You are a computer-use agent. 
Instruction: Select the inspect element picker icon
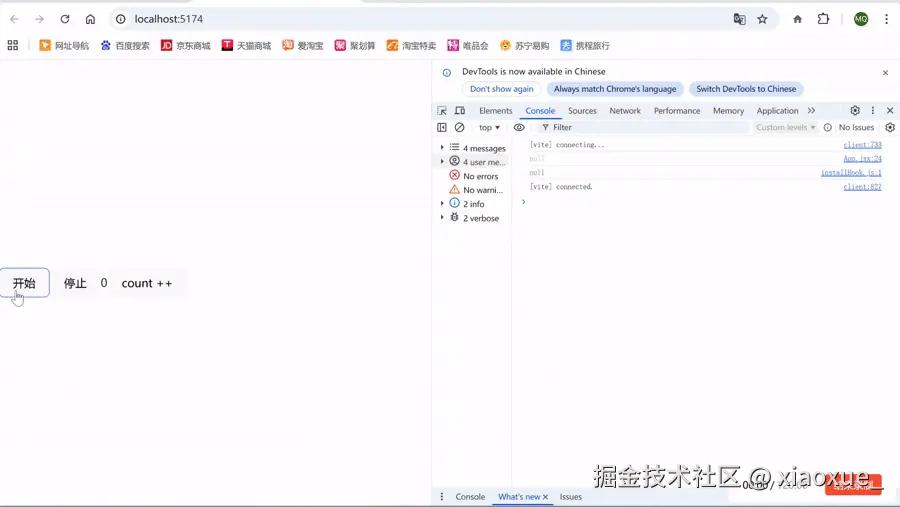point(441,111)
